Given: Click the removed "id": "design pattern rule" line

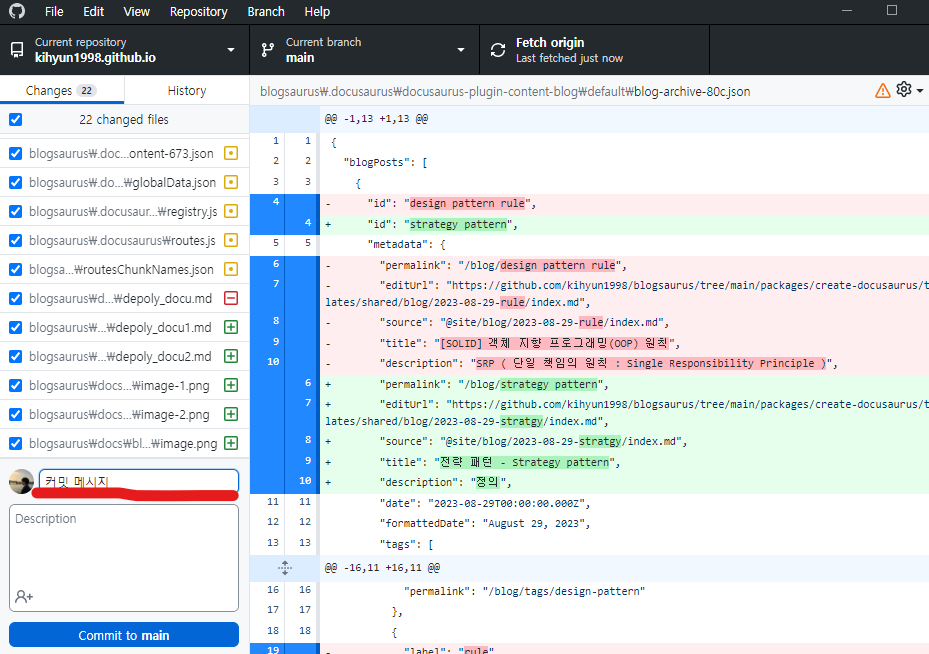Looking at the screenshot, I should click(x=624, y=203).
